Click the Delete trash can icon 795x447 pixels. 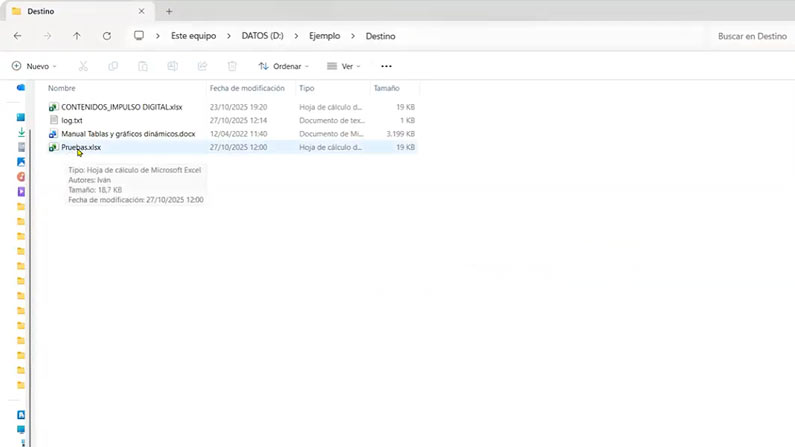tap(232, 66)
